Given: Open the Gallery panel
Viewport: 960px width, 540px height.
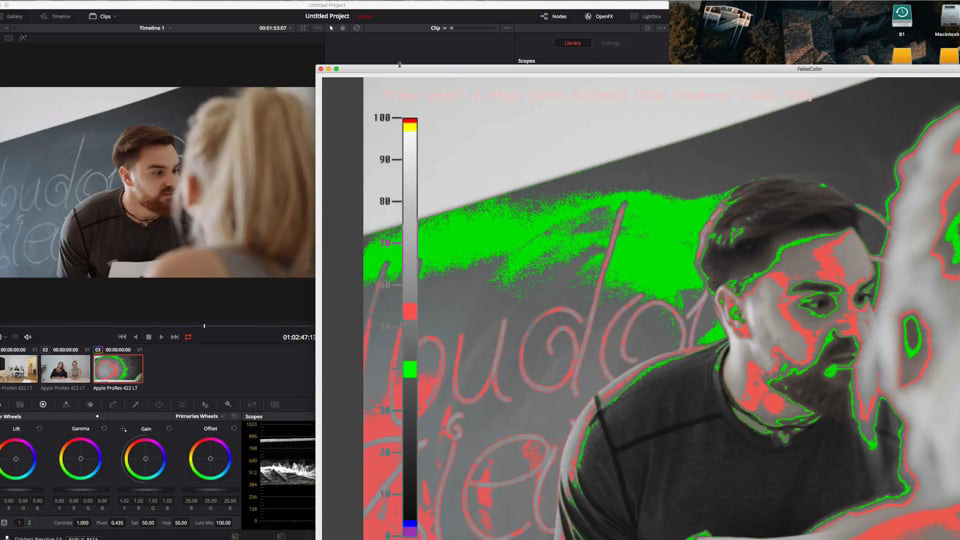Looking at the screenshot, I should pyautogui.click(x=11, y=17).
